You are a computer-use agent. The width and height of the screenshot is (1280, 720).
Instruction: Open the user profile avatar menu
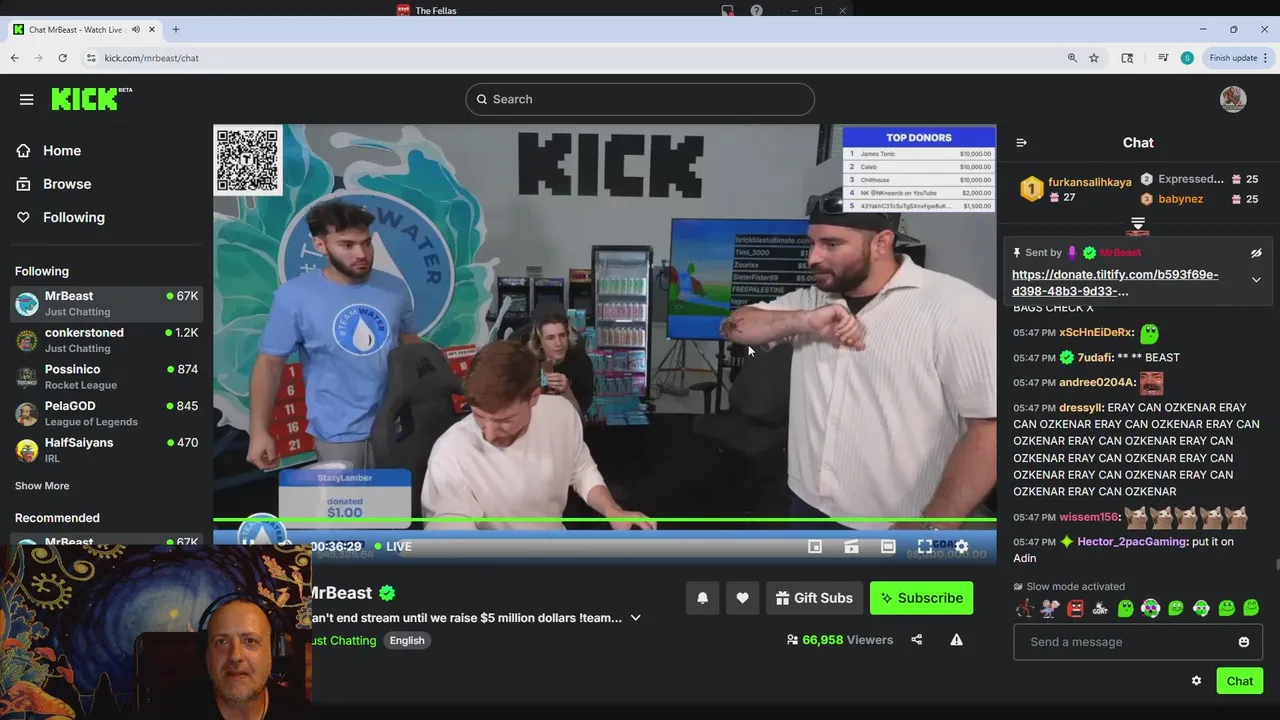click(x=1233, y=99)
